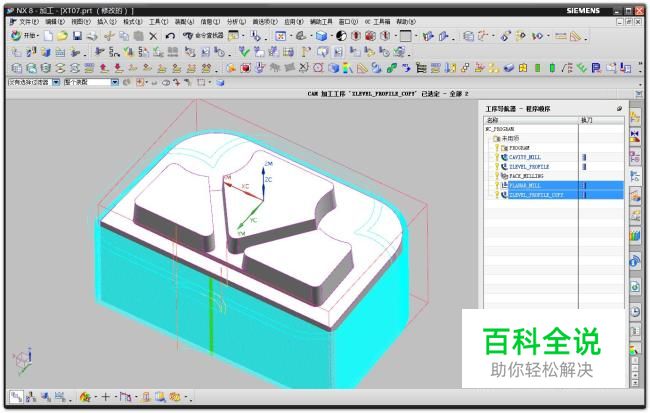Open the Start dropdown menu
The width and height of the screenshot is (650, 413).
22,35
